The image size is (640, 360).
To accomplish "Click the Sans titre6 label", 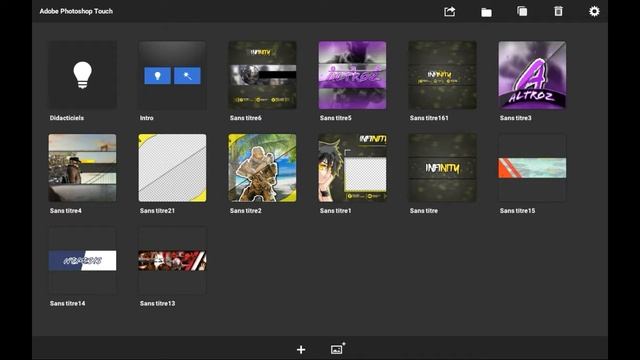I will 246,118.
